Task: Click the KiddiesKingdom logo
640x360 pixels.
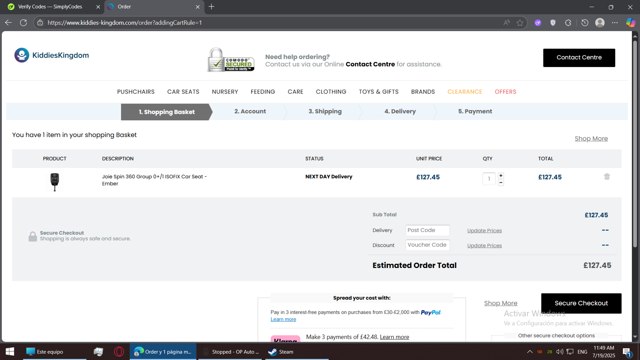Action: pyautogui.click(x=52, y=55)
